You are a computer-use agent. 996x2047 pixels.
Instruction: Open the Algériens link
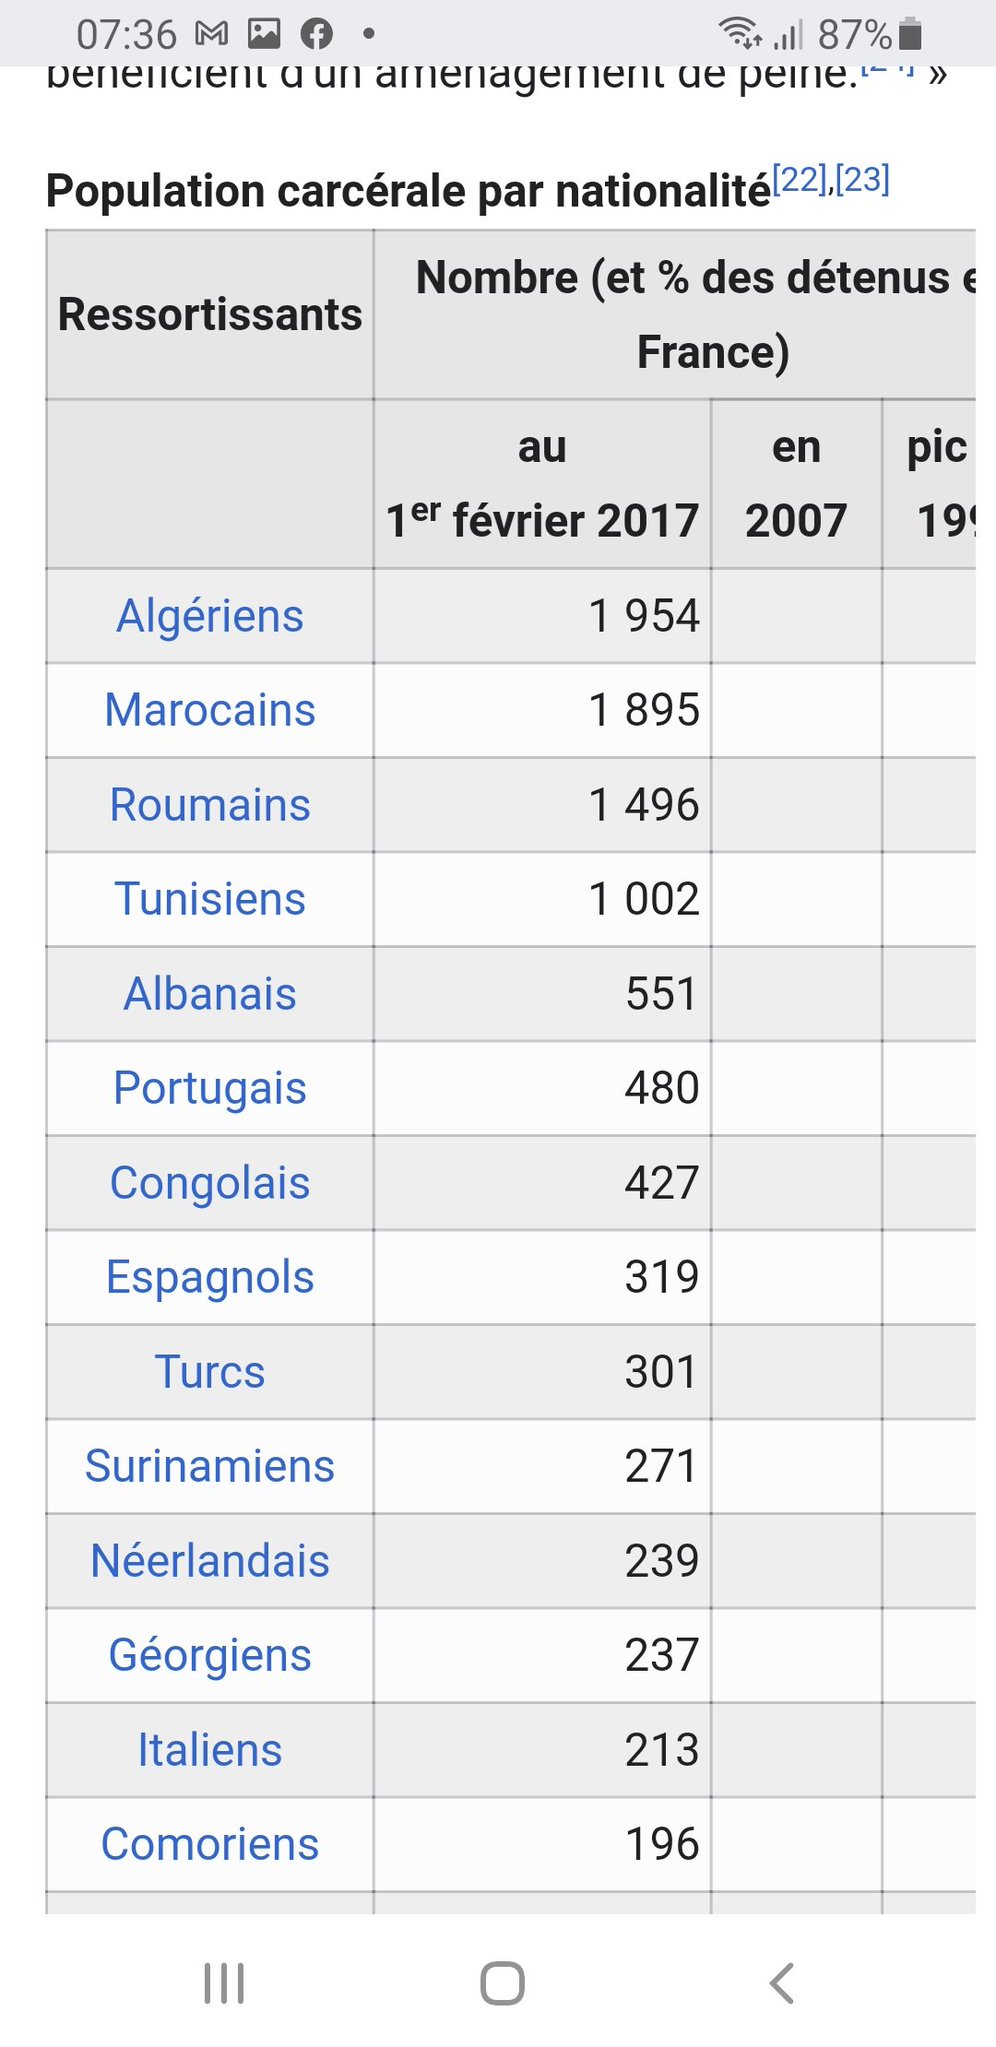click(210, 616)
